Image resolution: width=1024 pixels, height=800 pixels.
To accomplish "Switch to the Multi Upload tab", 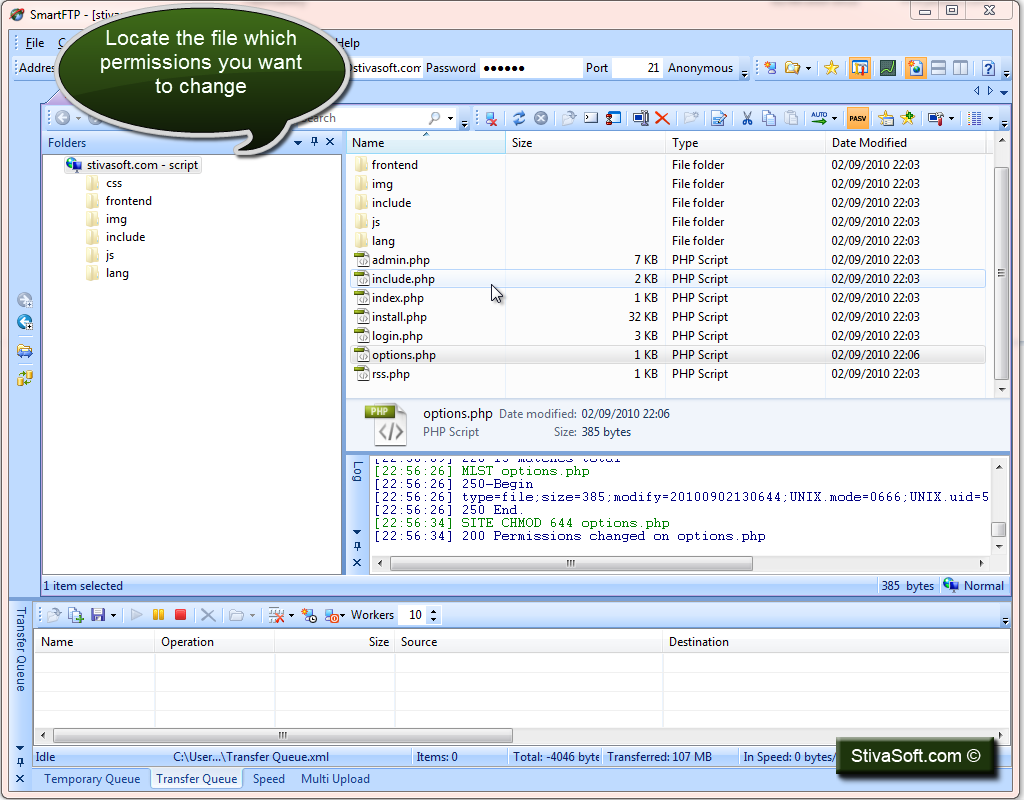I will 335,778.
